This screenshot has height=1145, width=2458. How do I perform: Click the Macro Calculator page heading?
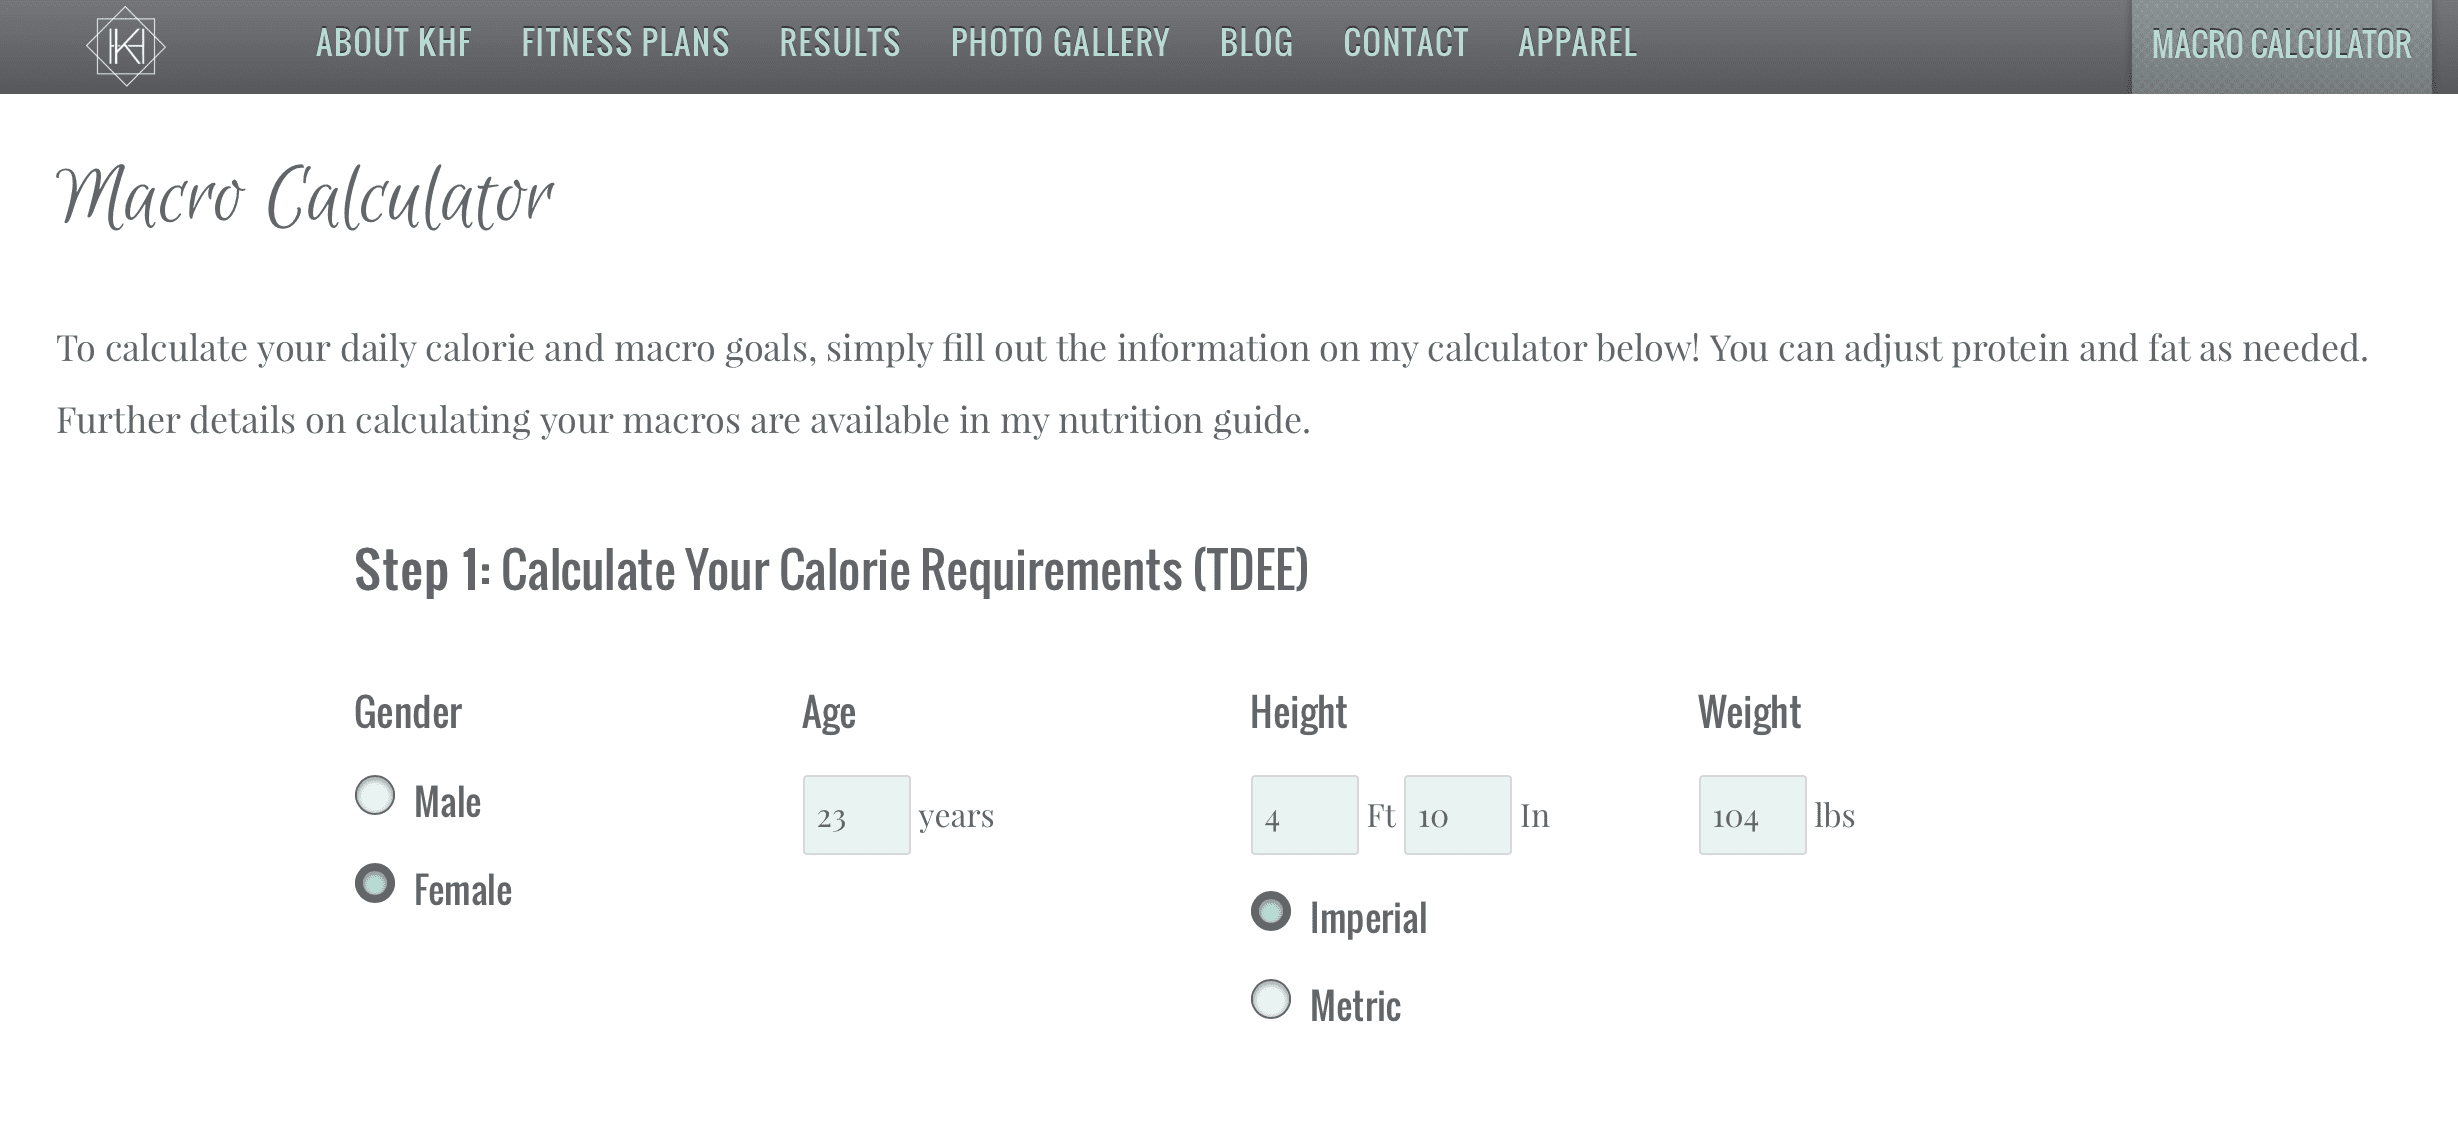305,197
